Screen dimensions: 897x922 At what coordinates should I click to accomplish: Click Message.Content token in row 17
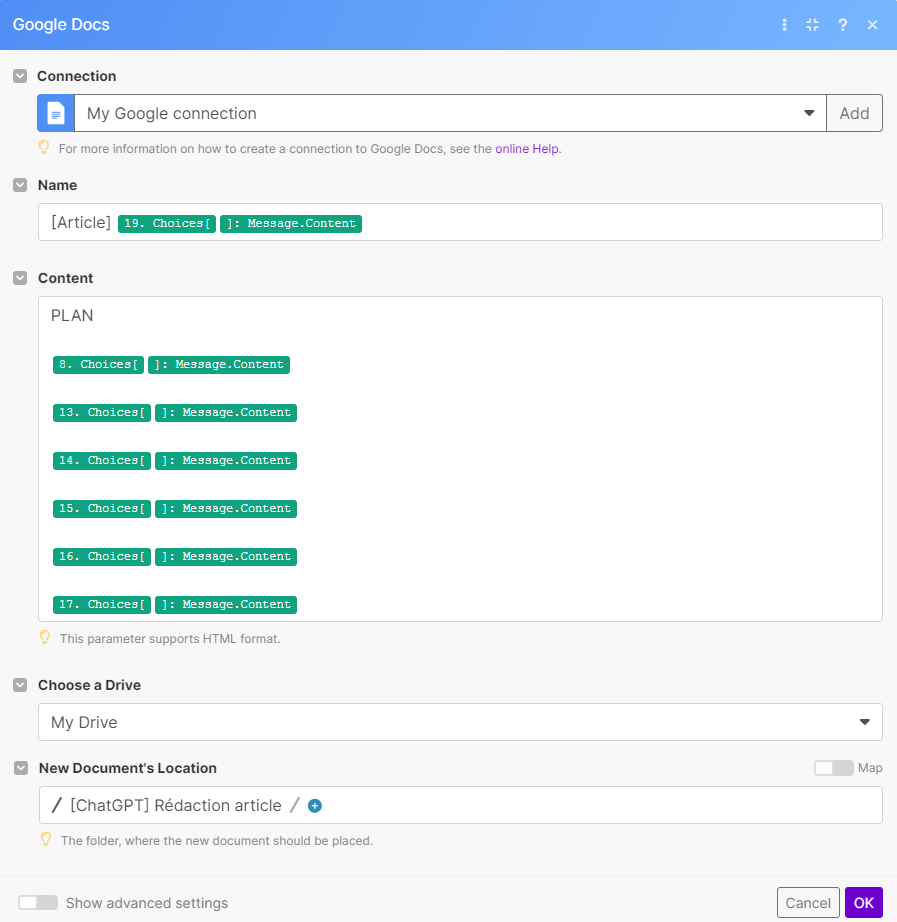[226, 604]
